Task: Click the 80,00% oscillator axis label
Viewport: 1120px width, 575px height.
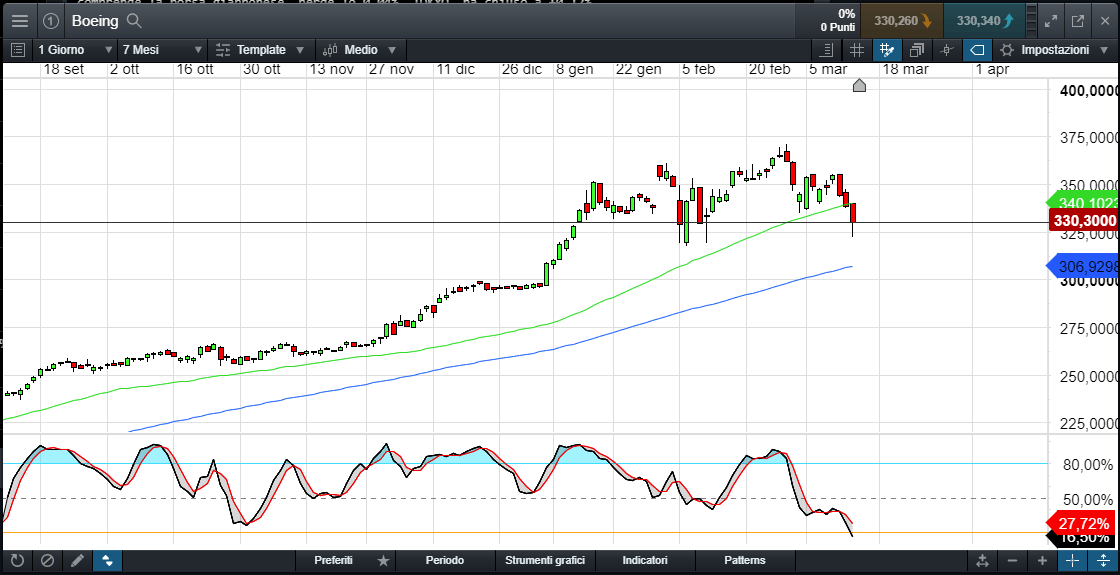Action: click(x=1089, y=465)
